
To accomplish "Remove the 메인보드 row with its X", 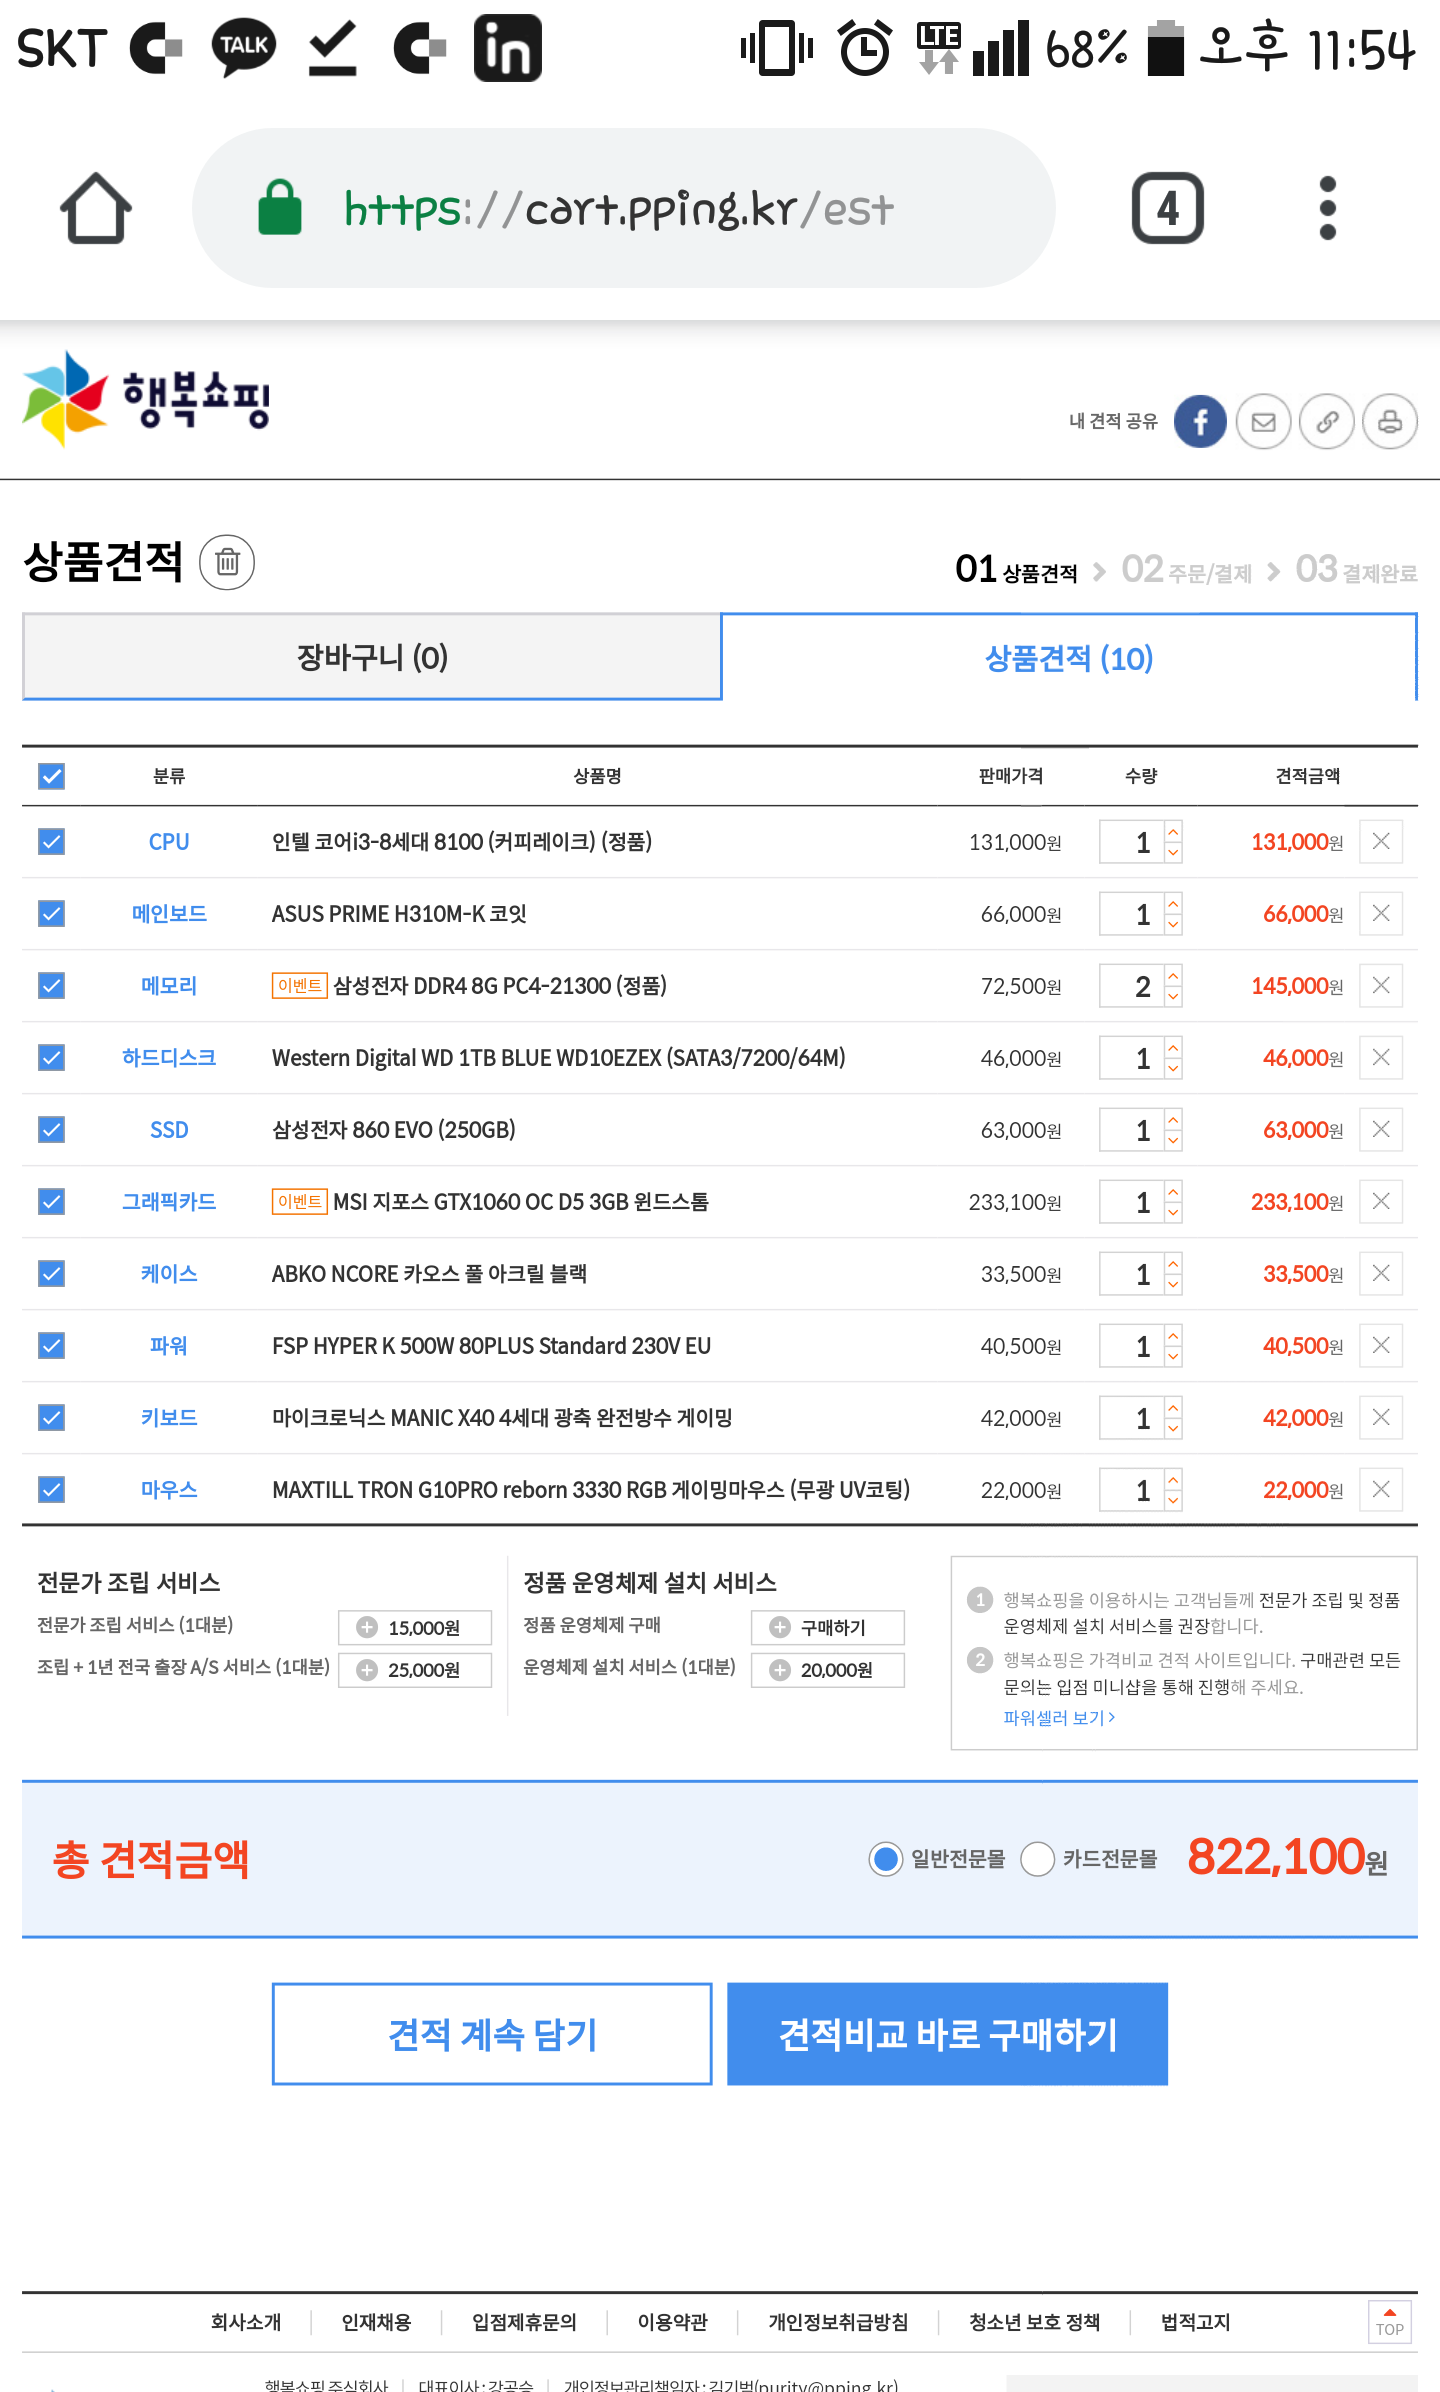I will pos(1381,914).
